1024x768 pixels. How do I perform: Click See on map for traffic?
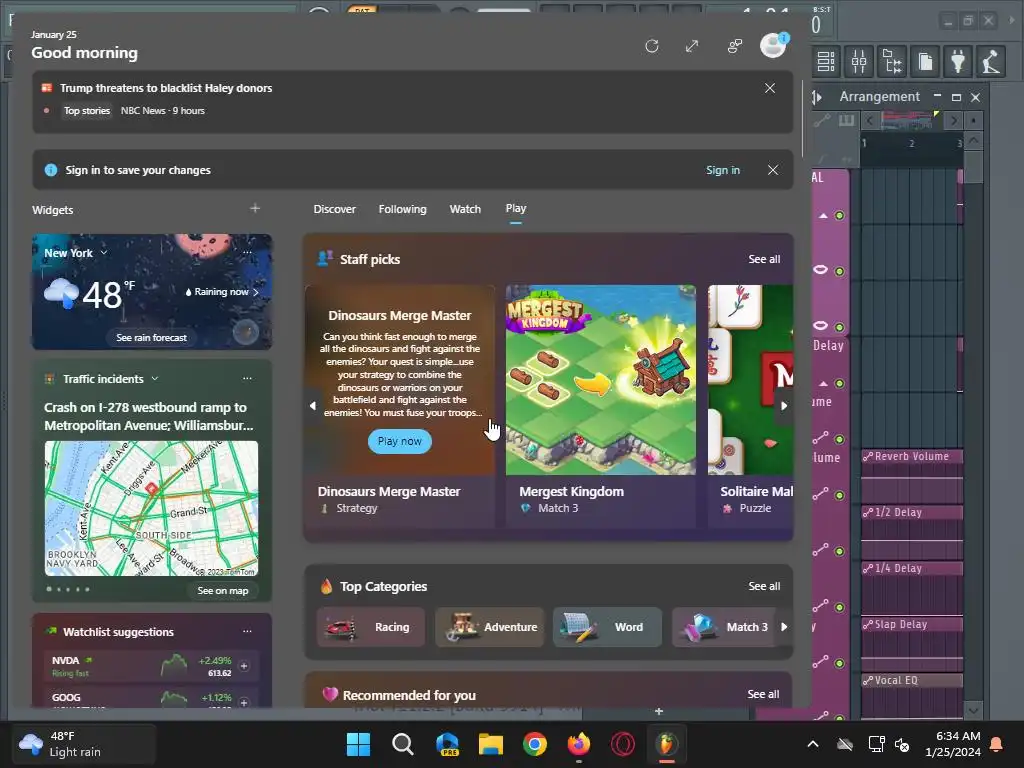point(223,590)
